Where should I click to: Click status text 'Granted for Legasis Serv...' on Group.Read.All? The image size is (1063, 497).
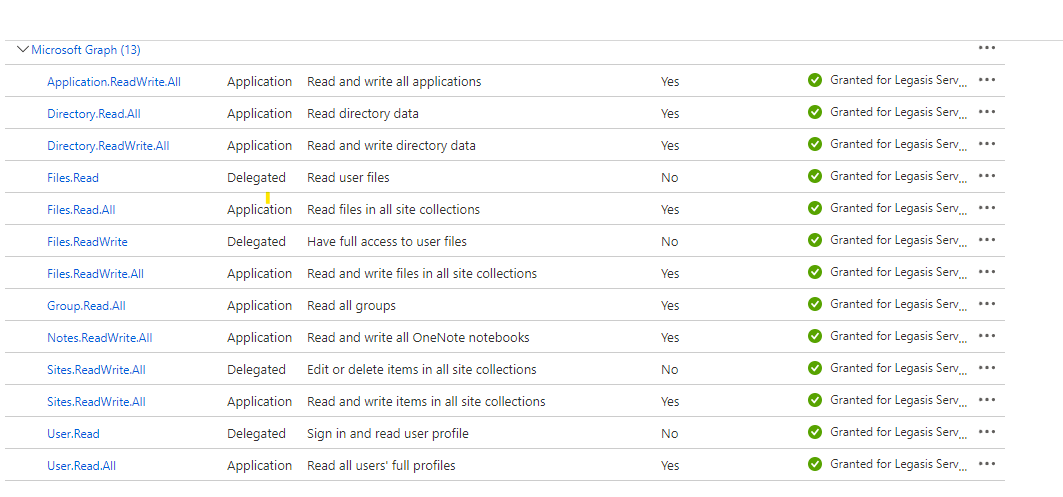pyautogui.click(x=900, y=304)
